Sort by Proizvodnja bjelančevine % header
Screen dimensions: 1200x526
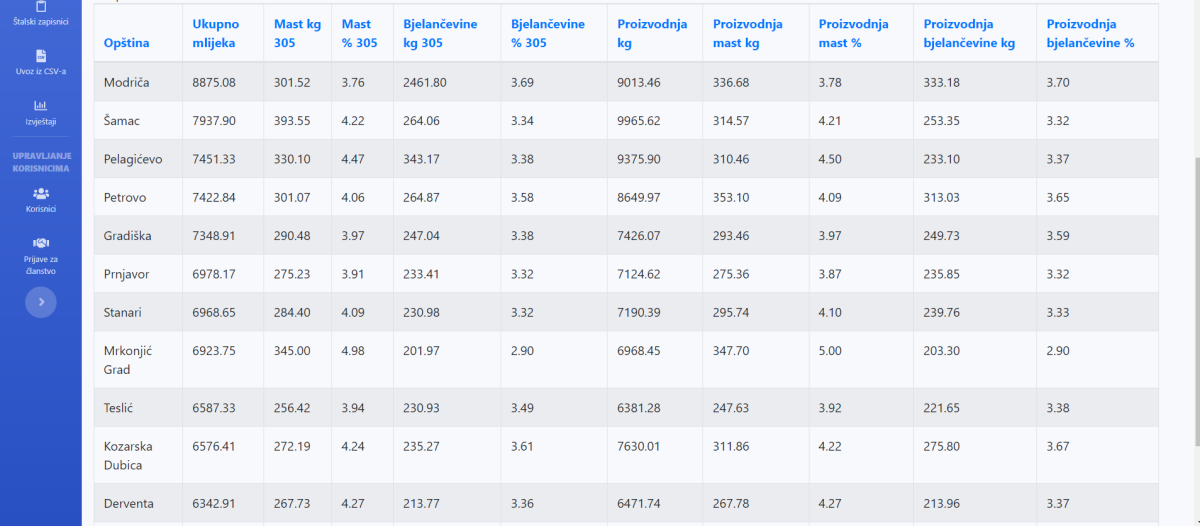(1090, 34)
